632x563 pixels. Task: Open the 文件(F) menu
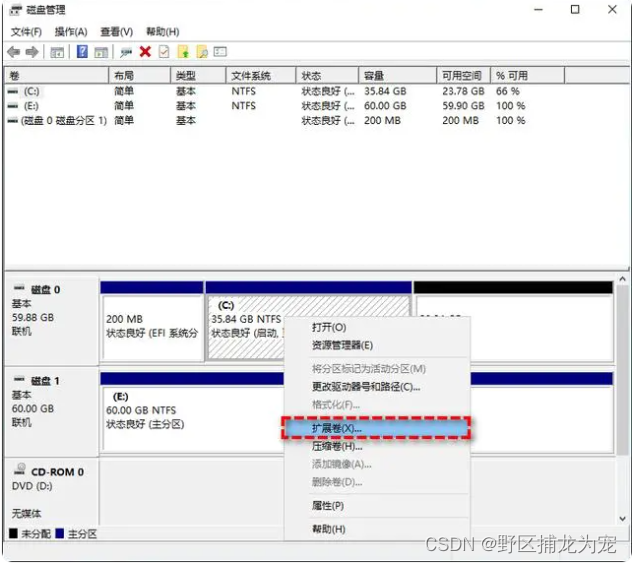tap(26, 32)
